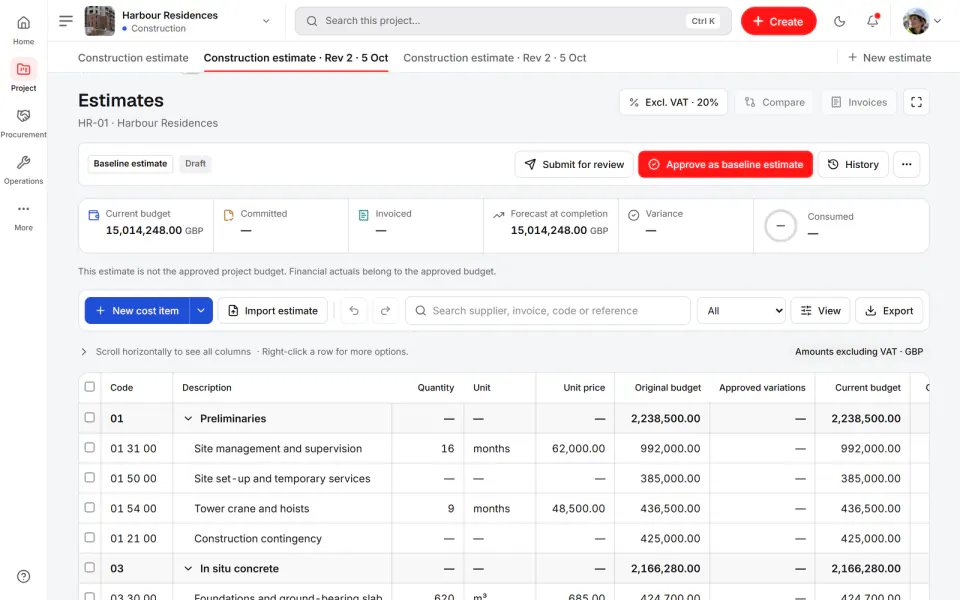The image size is (960, 600).
Task: Click the Original budget column header
Action: [667, 388]
